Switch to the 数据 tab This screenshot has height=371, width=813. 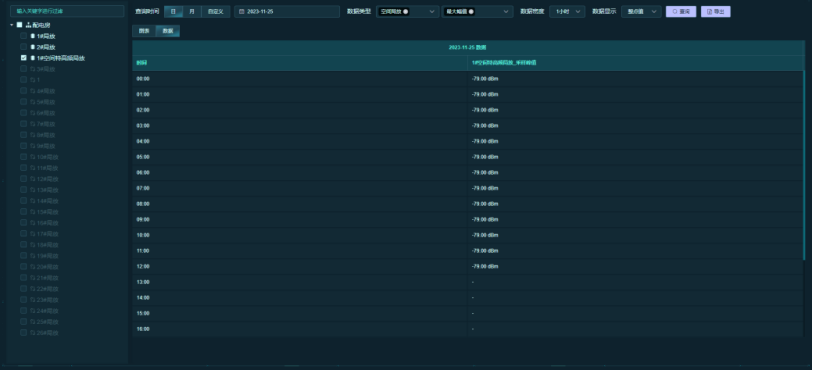(167, 31)
